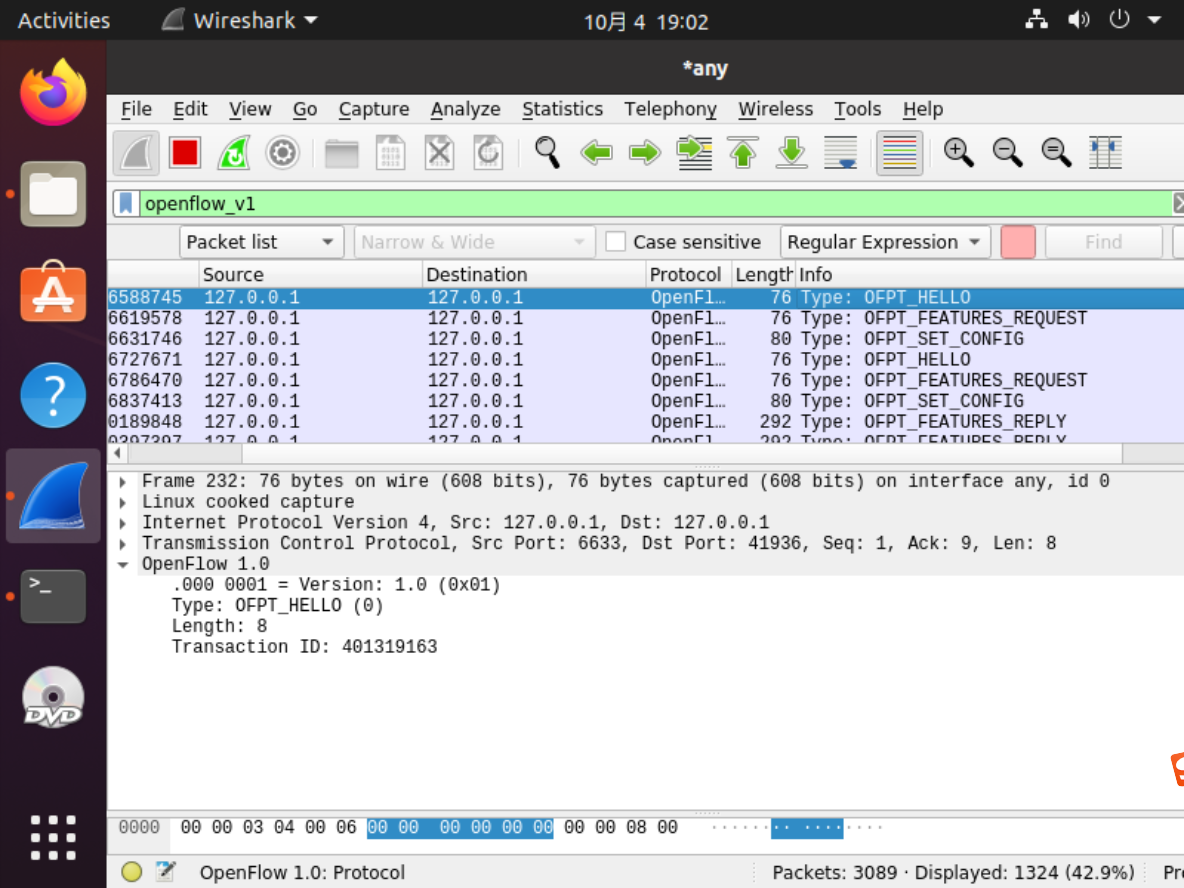Open Files manager in the dock
Image resolution: width=1184 pixels, height=888 pixels.
coord(53,194)
